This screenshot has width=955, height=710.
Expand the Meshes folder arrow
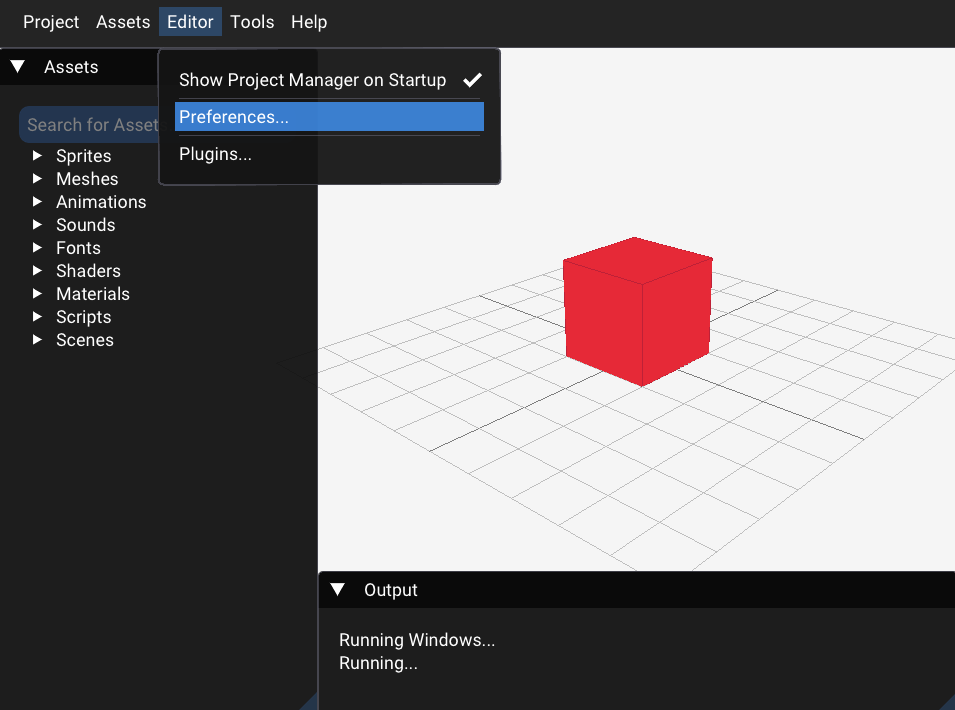point(37,178)
